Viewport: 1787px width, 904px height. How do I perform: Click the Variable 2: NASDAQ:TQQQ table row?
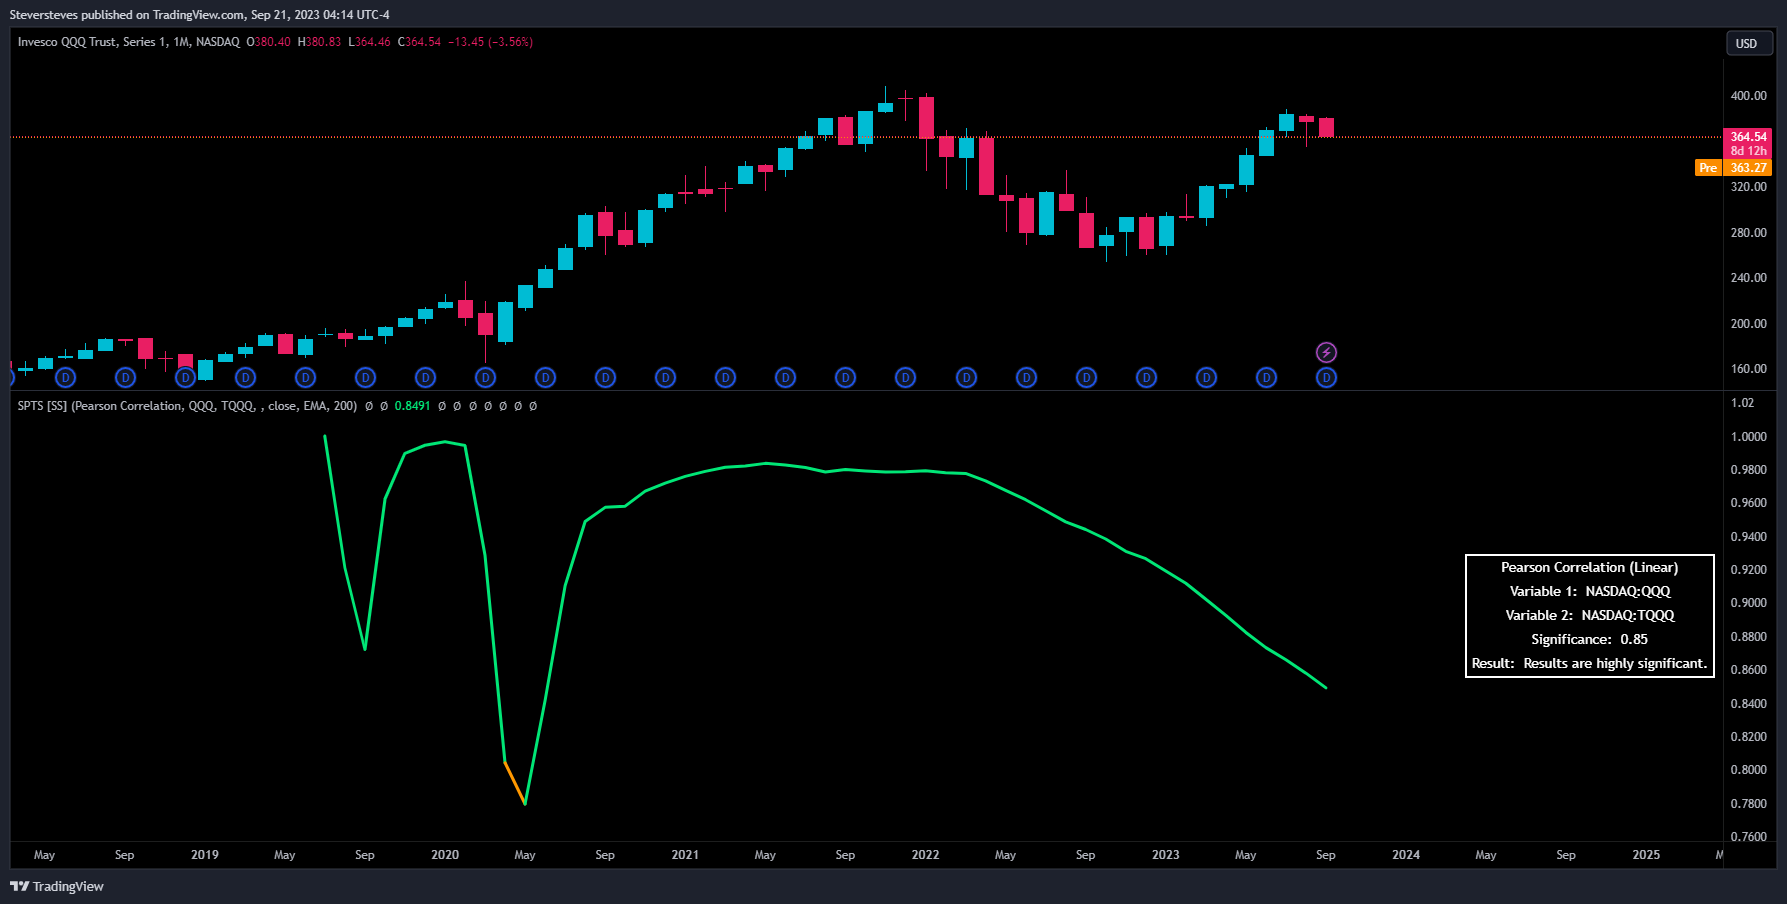point(1589,615)
